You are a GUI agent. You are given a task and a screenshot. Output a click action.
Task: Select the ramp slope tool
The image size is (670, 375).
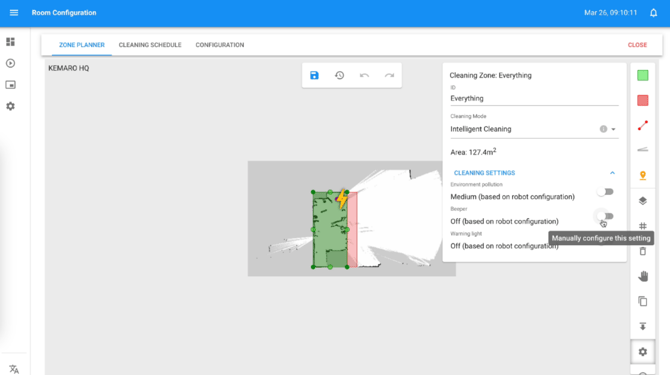643,149
